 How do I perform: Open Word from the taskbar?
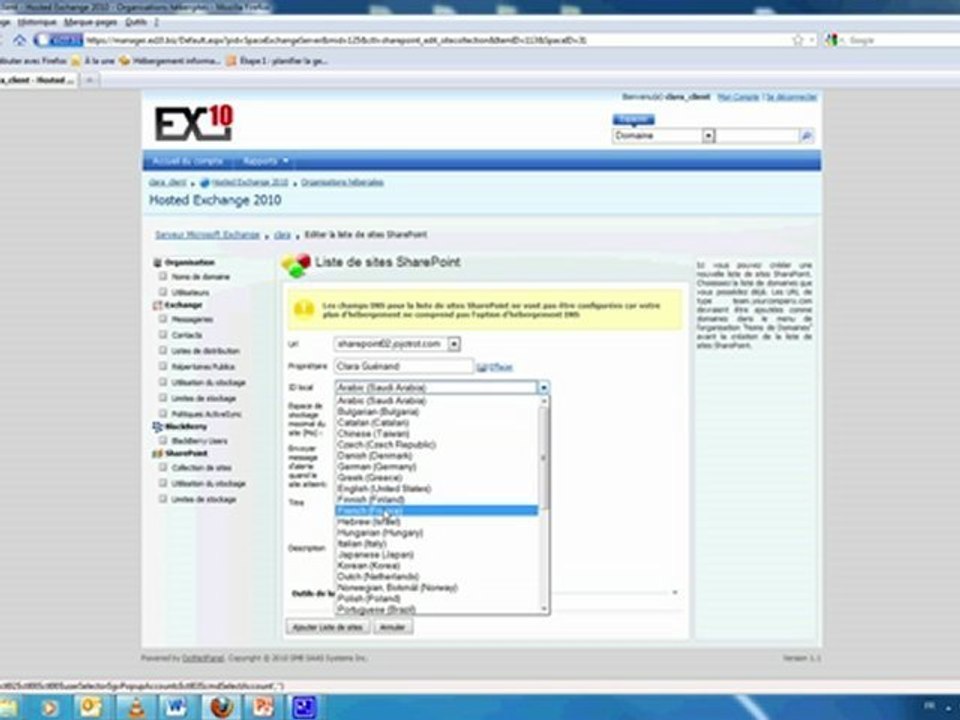[177, 707]
